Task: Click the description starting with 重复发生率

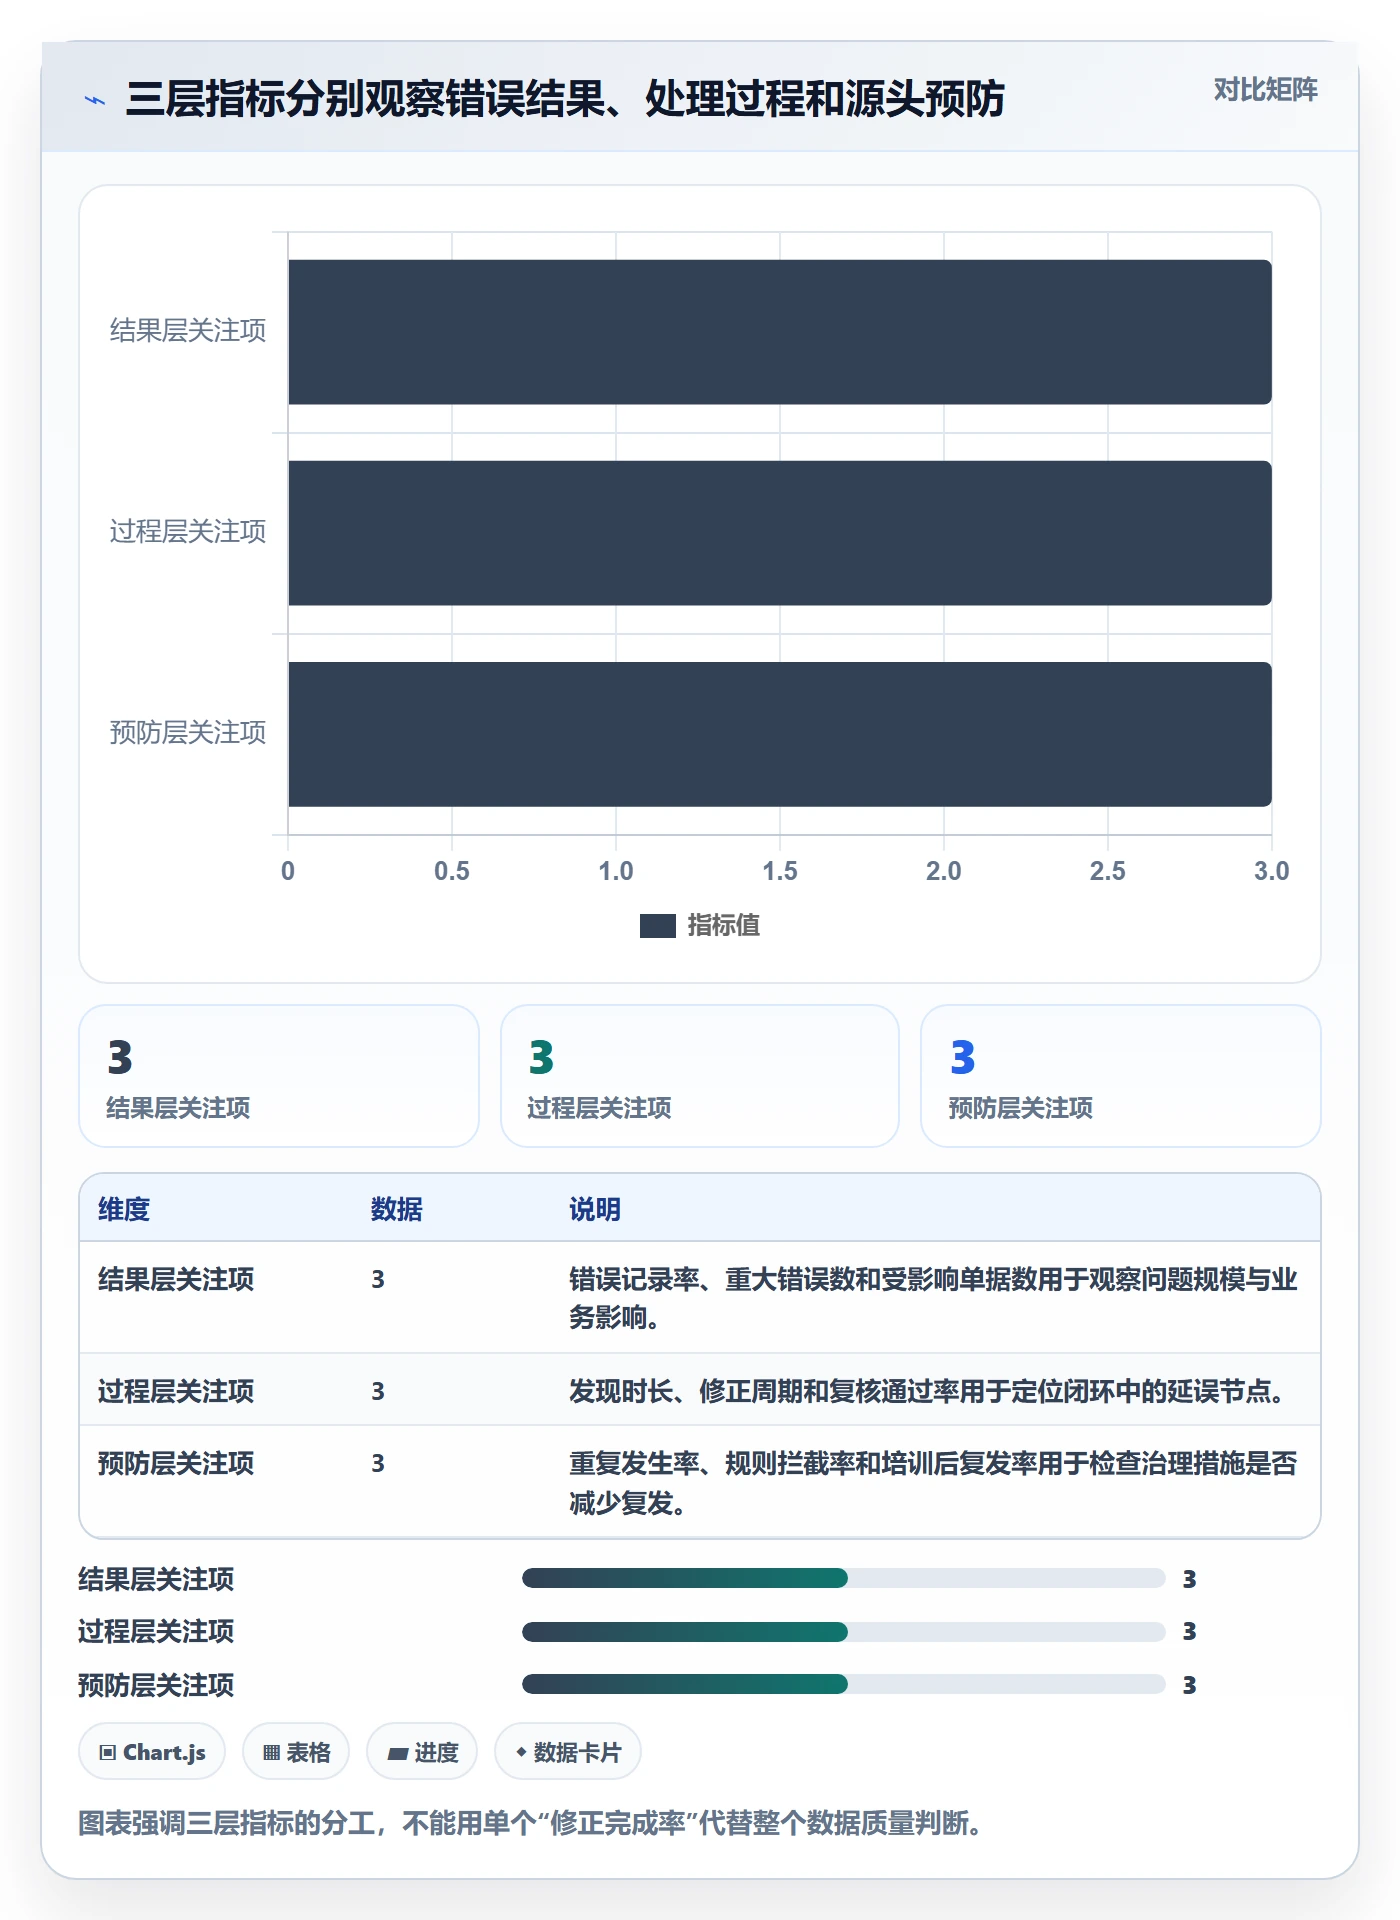Action: pos(934,1483)
